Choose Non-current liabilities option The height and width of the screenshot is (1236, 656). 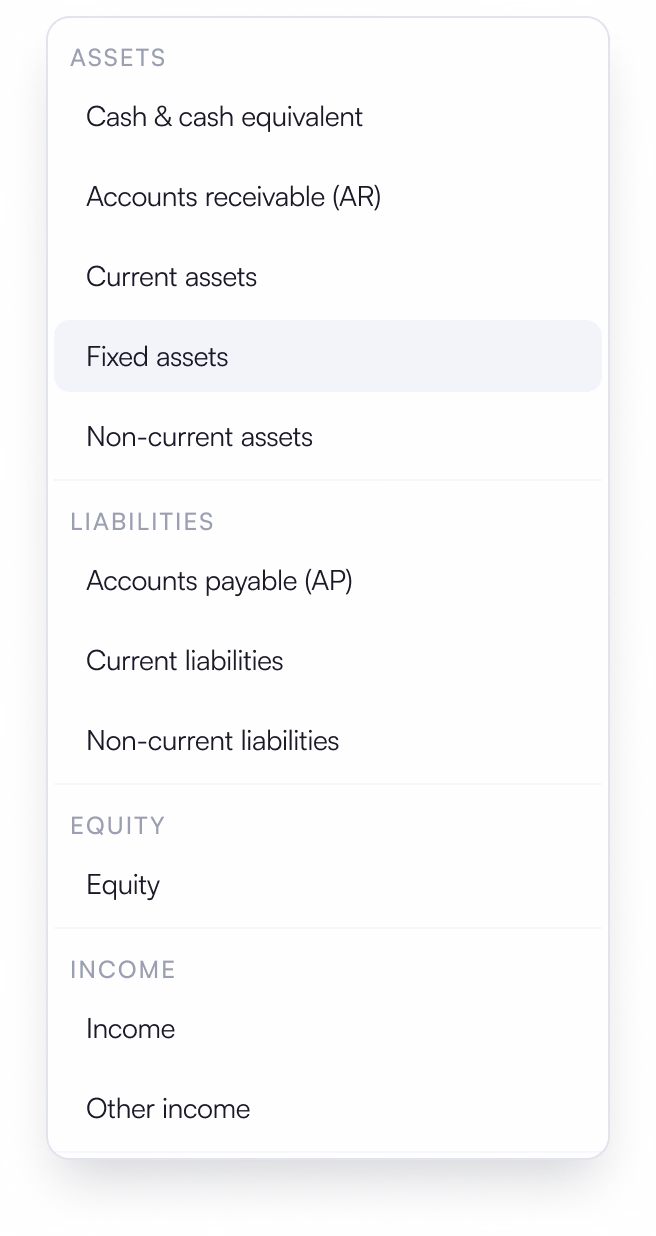tap(328, 741)
